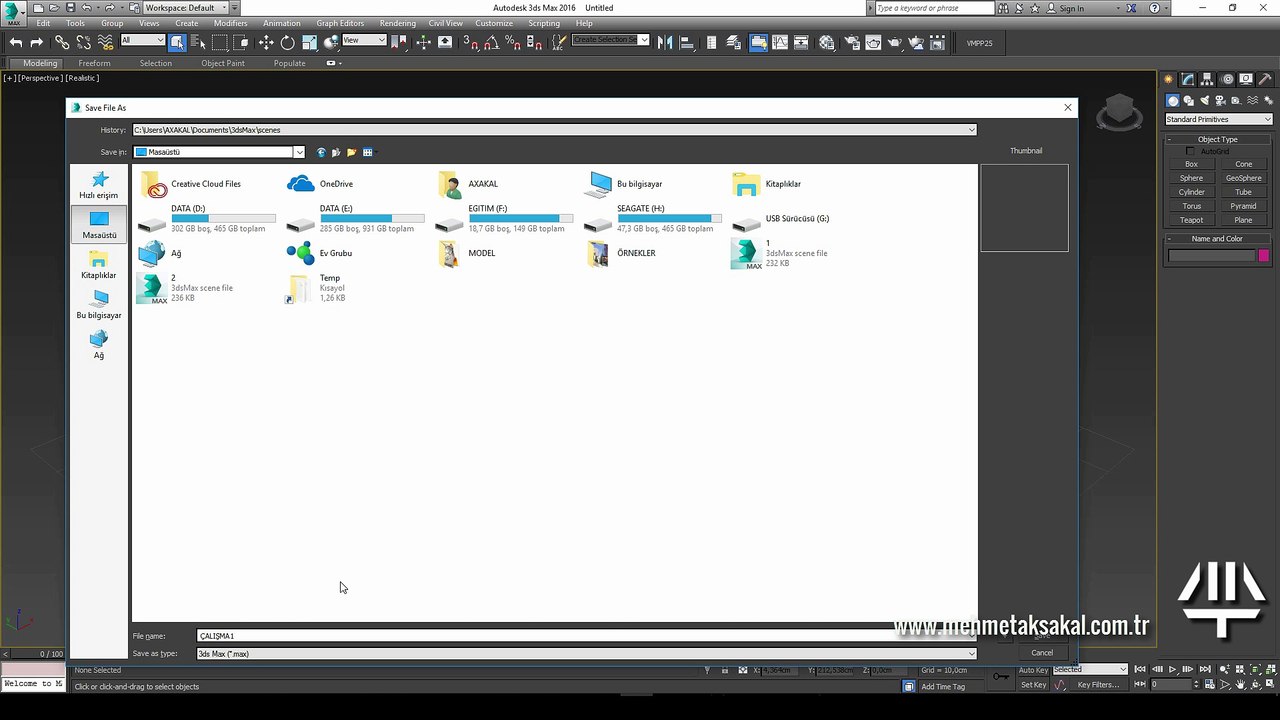Image resolution: width=1280 pixels, height=720 pixels.
Task: Open the Graph Editors menu
Action: coord(340,23)
